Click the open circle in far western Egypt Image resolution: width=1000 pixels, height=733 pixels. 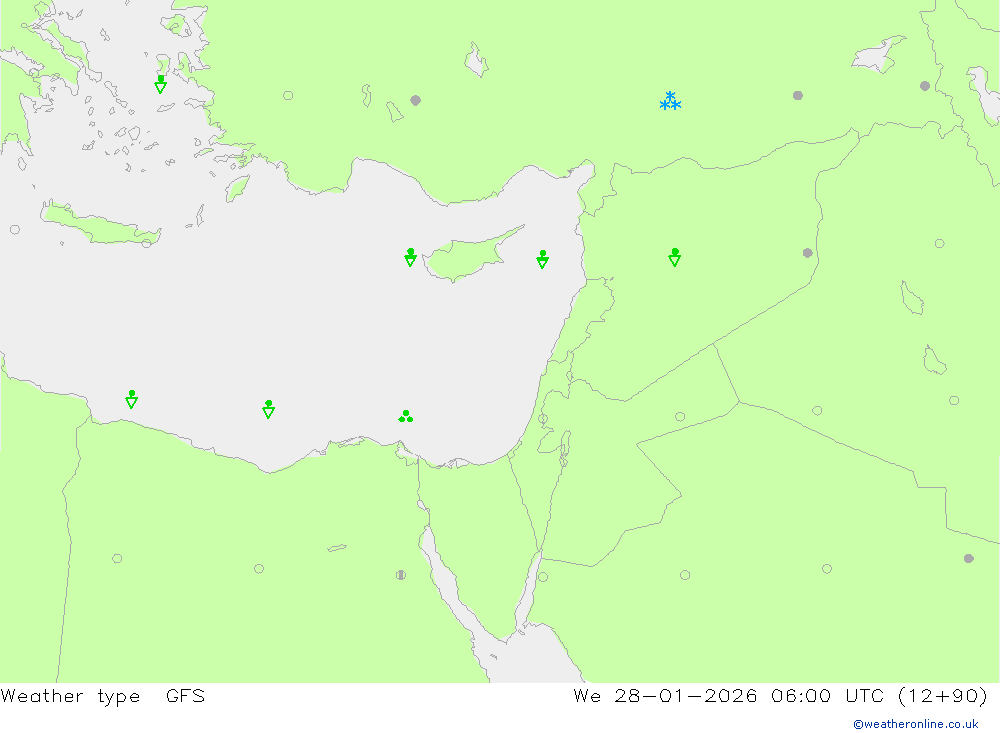(x=117, y=558)
